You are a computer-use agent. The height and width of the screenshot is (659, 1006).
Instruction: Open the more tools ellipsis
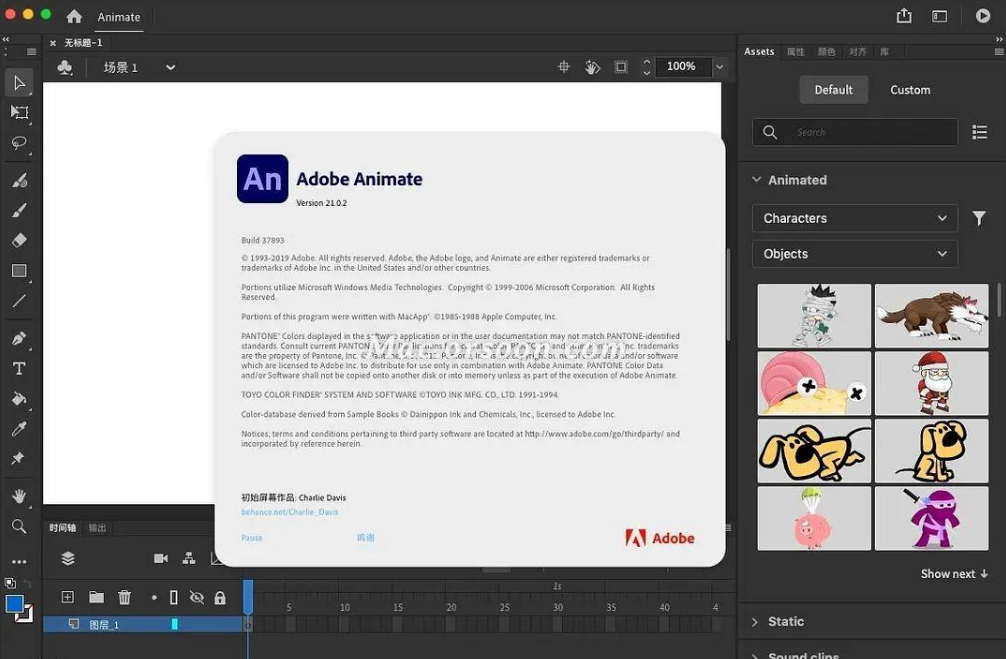click(19, 561)
